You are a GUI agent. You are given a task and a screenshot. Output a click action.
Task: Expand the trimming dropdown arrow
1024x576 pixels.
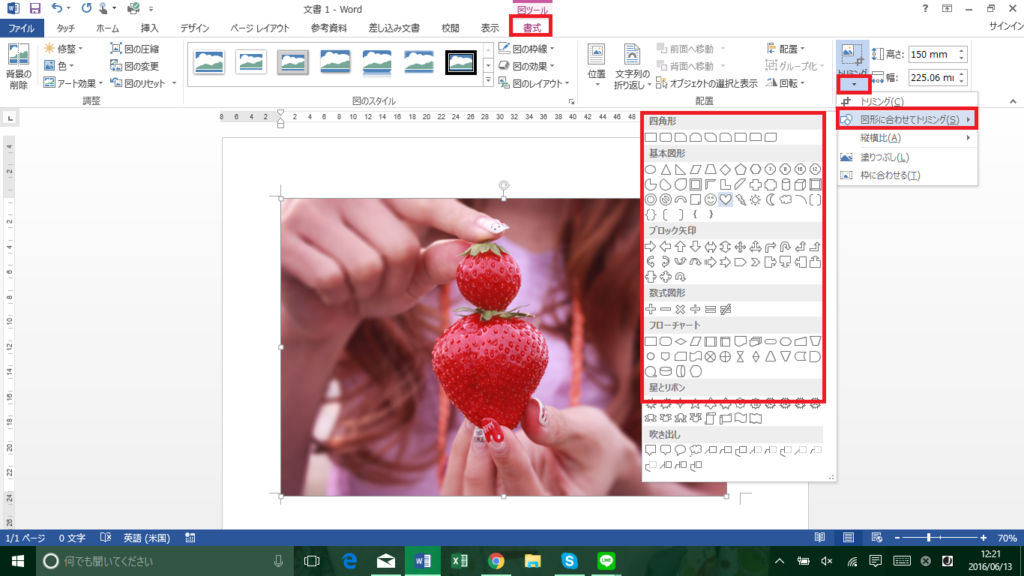(853, 84)
